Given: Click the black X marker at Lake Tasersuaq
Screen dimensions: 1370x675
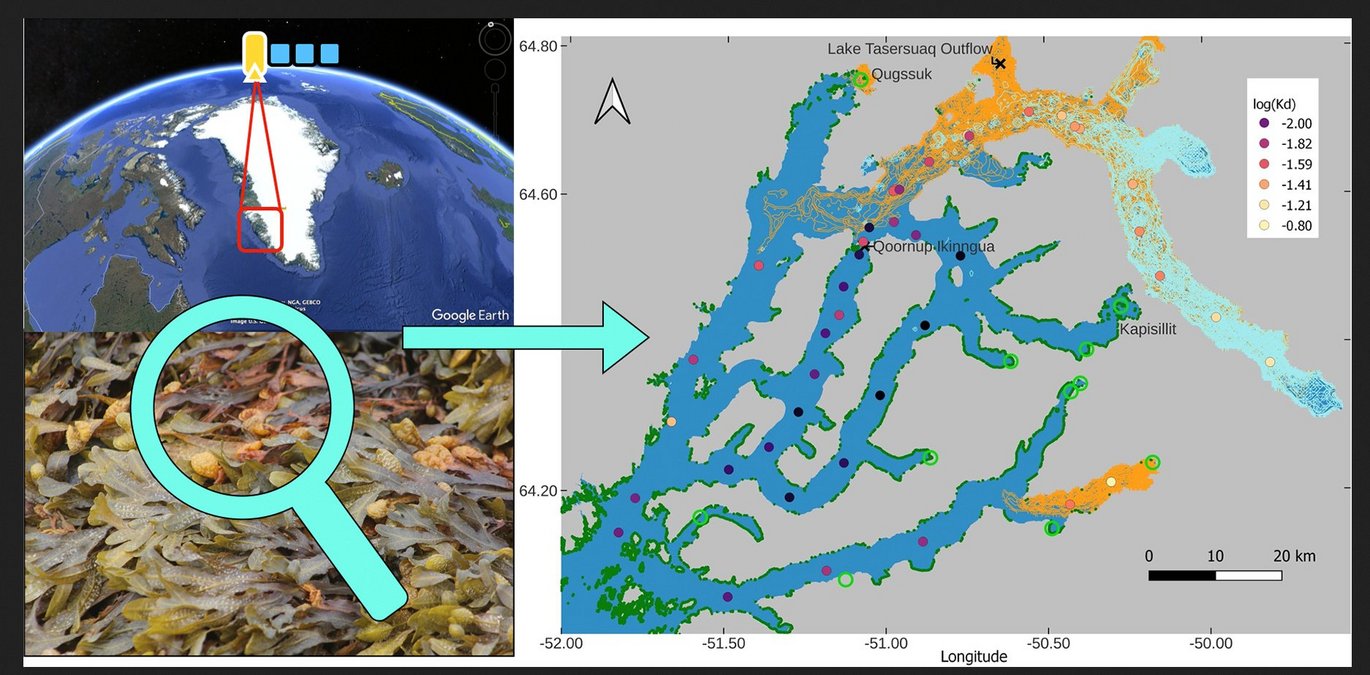Looking at the screenshot, I should coord(998,64).
